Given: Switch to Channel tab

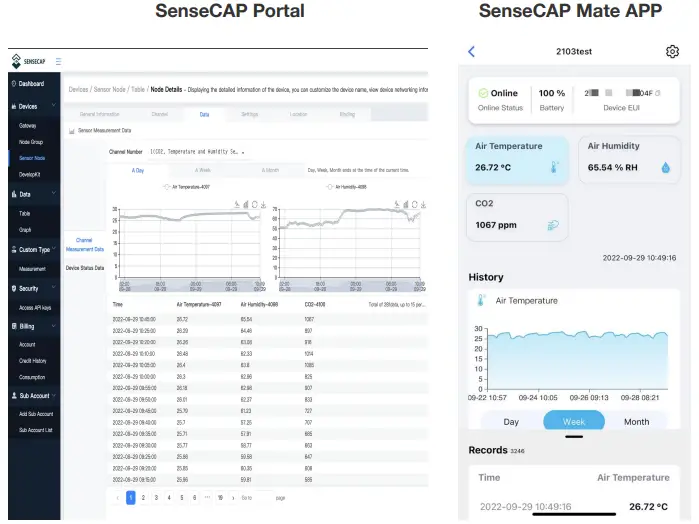Looking at the screenshot, I should point(160,114).
